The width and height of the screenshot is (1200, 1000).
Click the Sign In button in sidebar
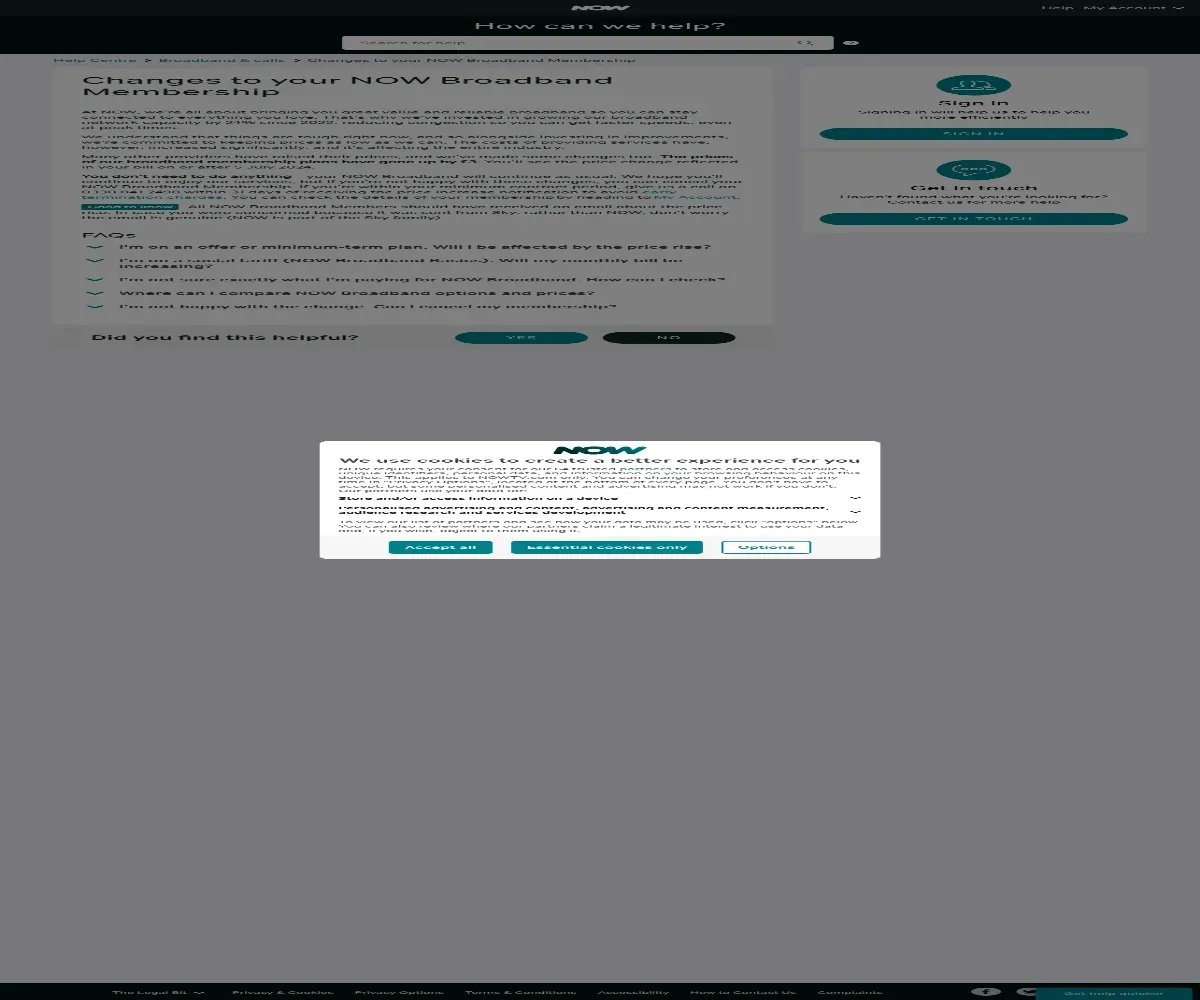(973, 134)
